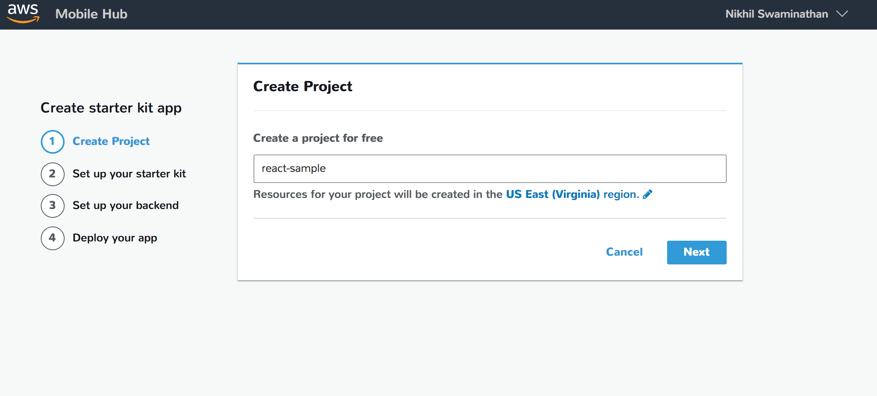Viewport: 877px width, 396px height.
Task: Select the step 2 circle icon
Action: tap(52, 174)
